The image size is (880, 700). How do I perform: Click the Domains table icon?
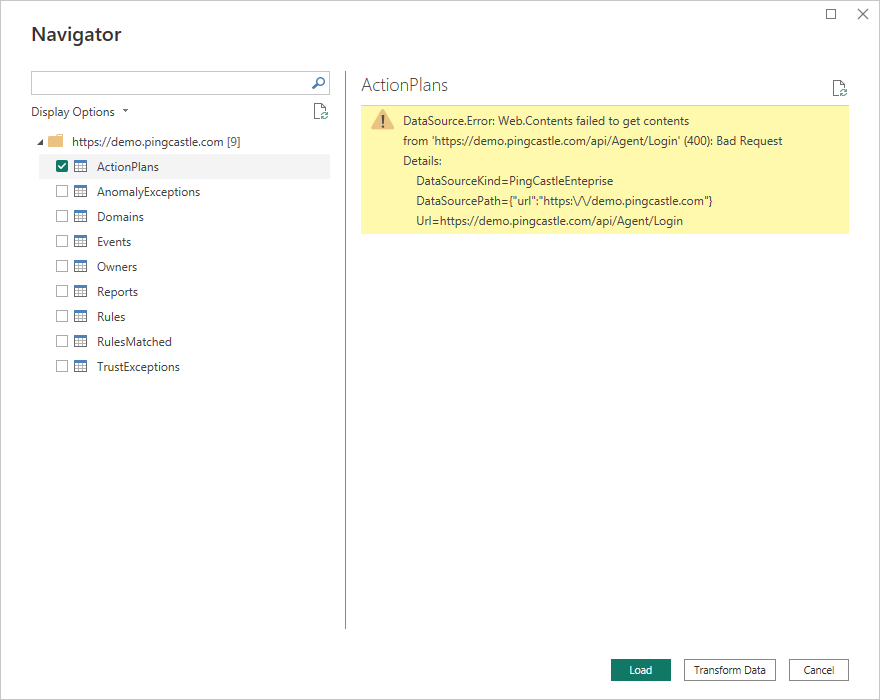(81, 217)
